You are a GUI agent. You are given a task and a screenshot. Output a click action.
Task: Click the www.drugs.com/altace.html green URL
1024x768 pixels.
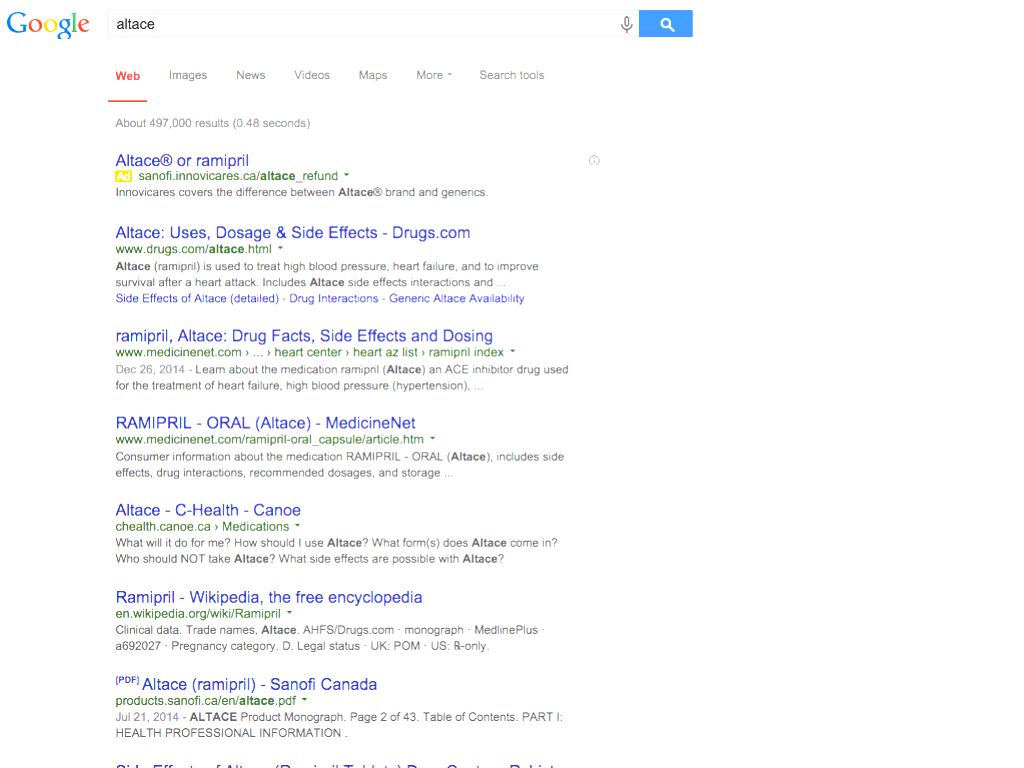[193, 249]
